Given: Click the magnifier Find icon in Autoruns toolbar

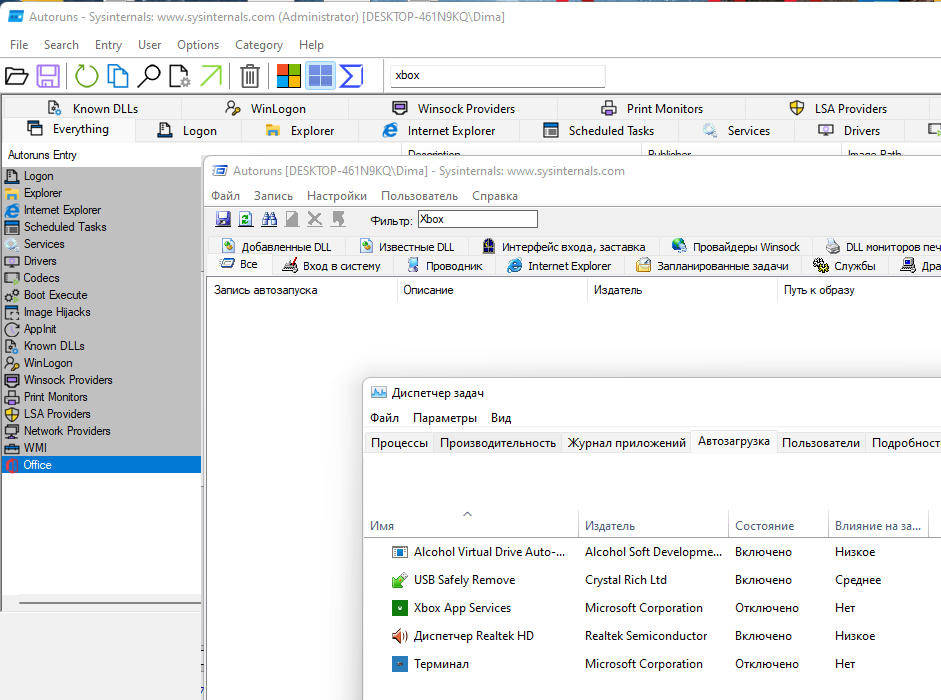Looking at the screenshot, I should [149, 76].
